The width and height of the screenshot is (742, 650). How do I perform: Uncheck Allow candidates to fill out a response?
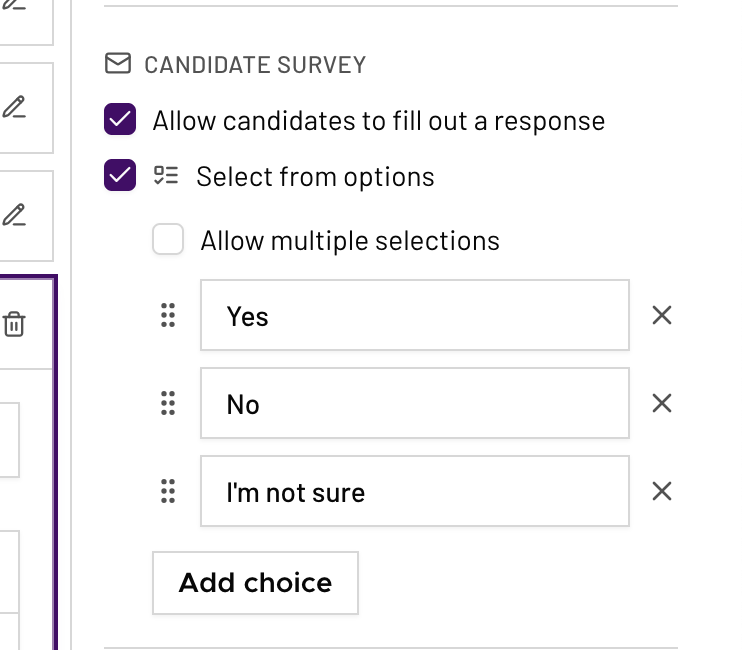(x=120, y=121)
